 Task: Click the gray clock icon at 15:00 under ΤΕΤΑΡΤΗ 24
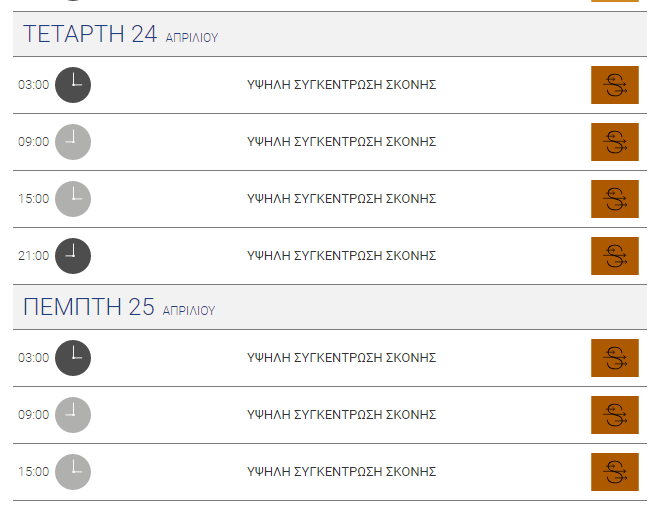pos(73,199)
